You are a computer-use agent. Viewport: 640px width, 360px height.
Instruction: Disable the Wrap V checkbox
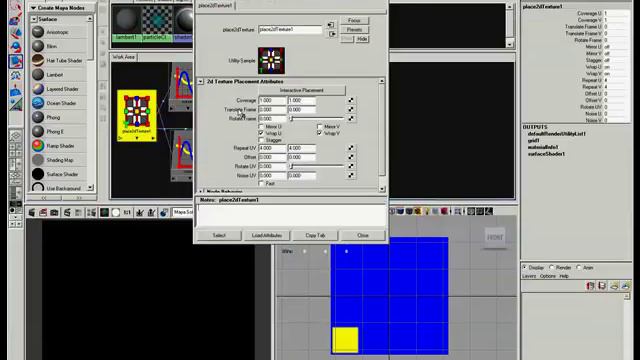pyautogui.click(x=320, y=133)
